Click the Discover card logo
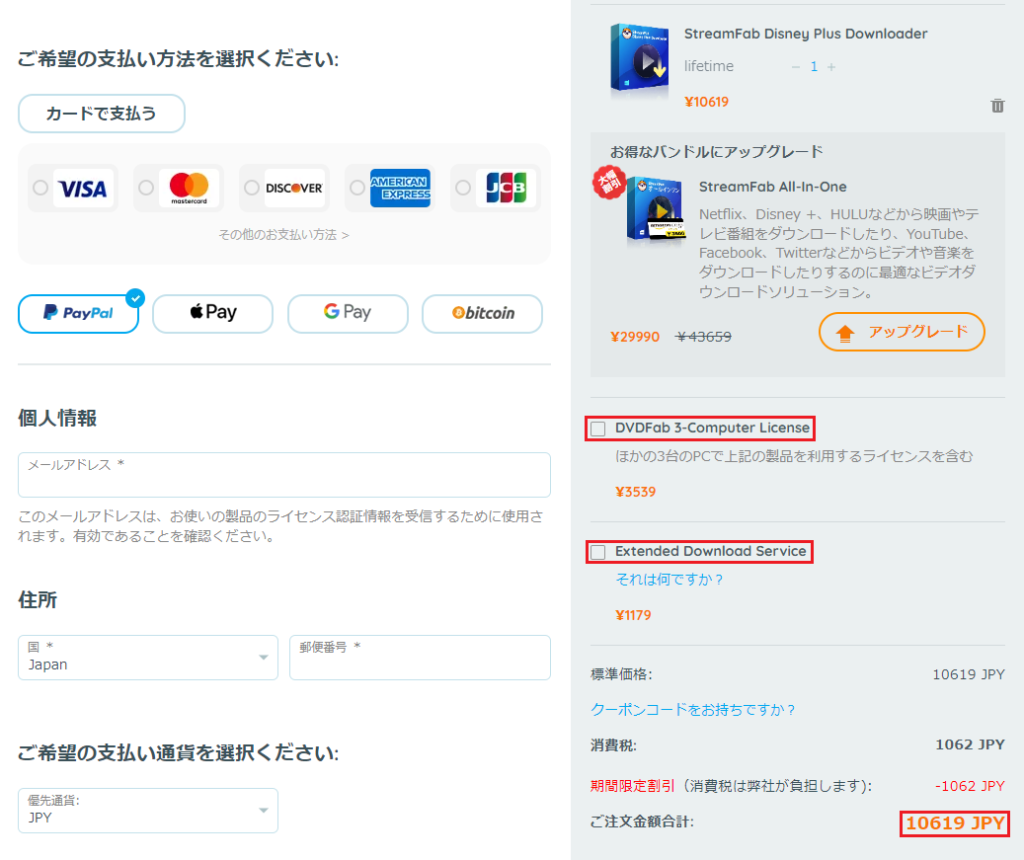Image resolution: width=1024 pixels, height=860 pixels. point(295,188)
